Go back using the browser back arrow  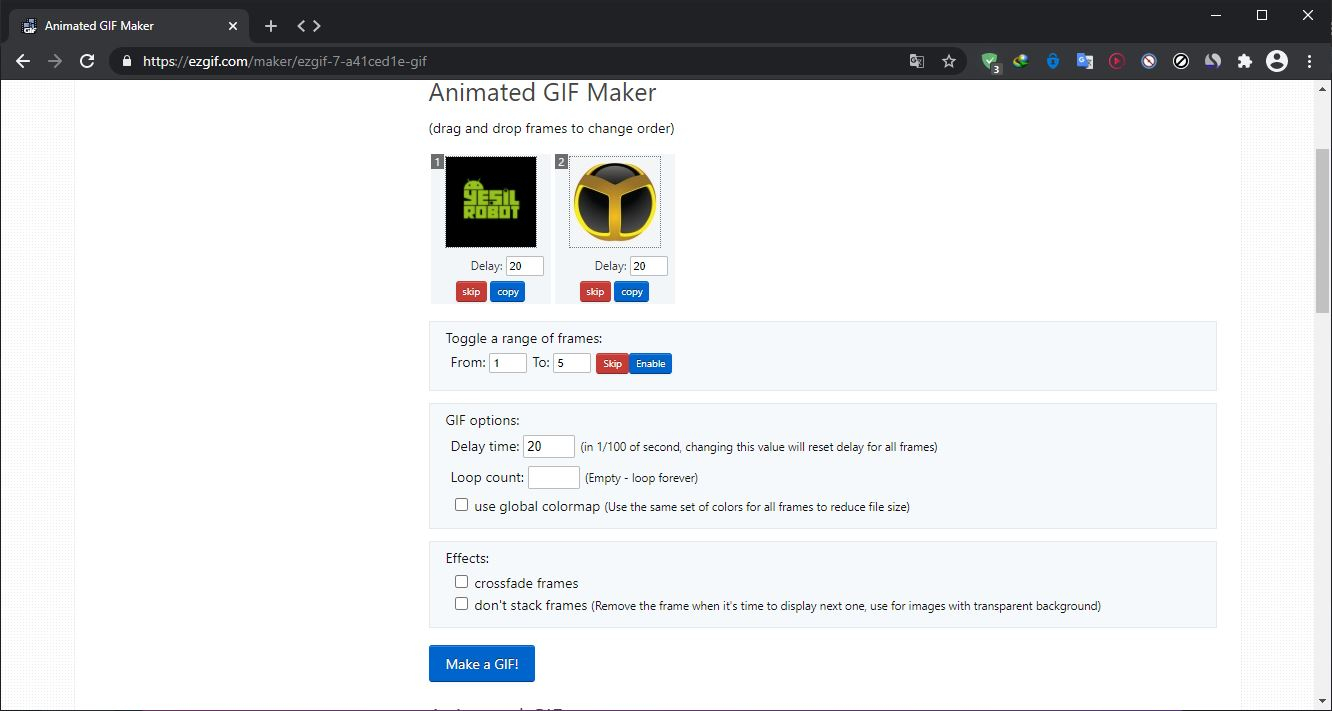pyautogui.click(x=23, y=61)
